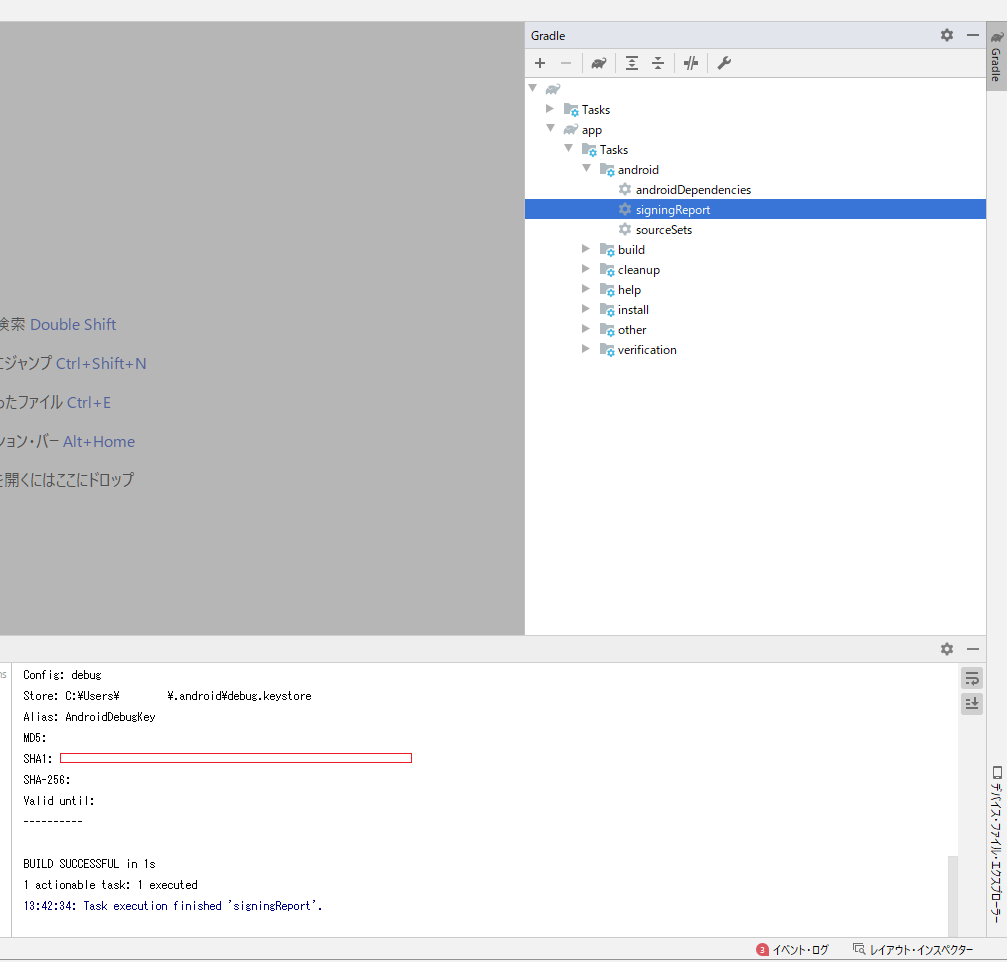Select the build folder label
This screenshot has width=1007, height=962.
click(631, 250)
